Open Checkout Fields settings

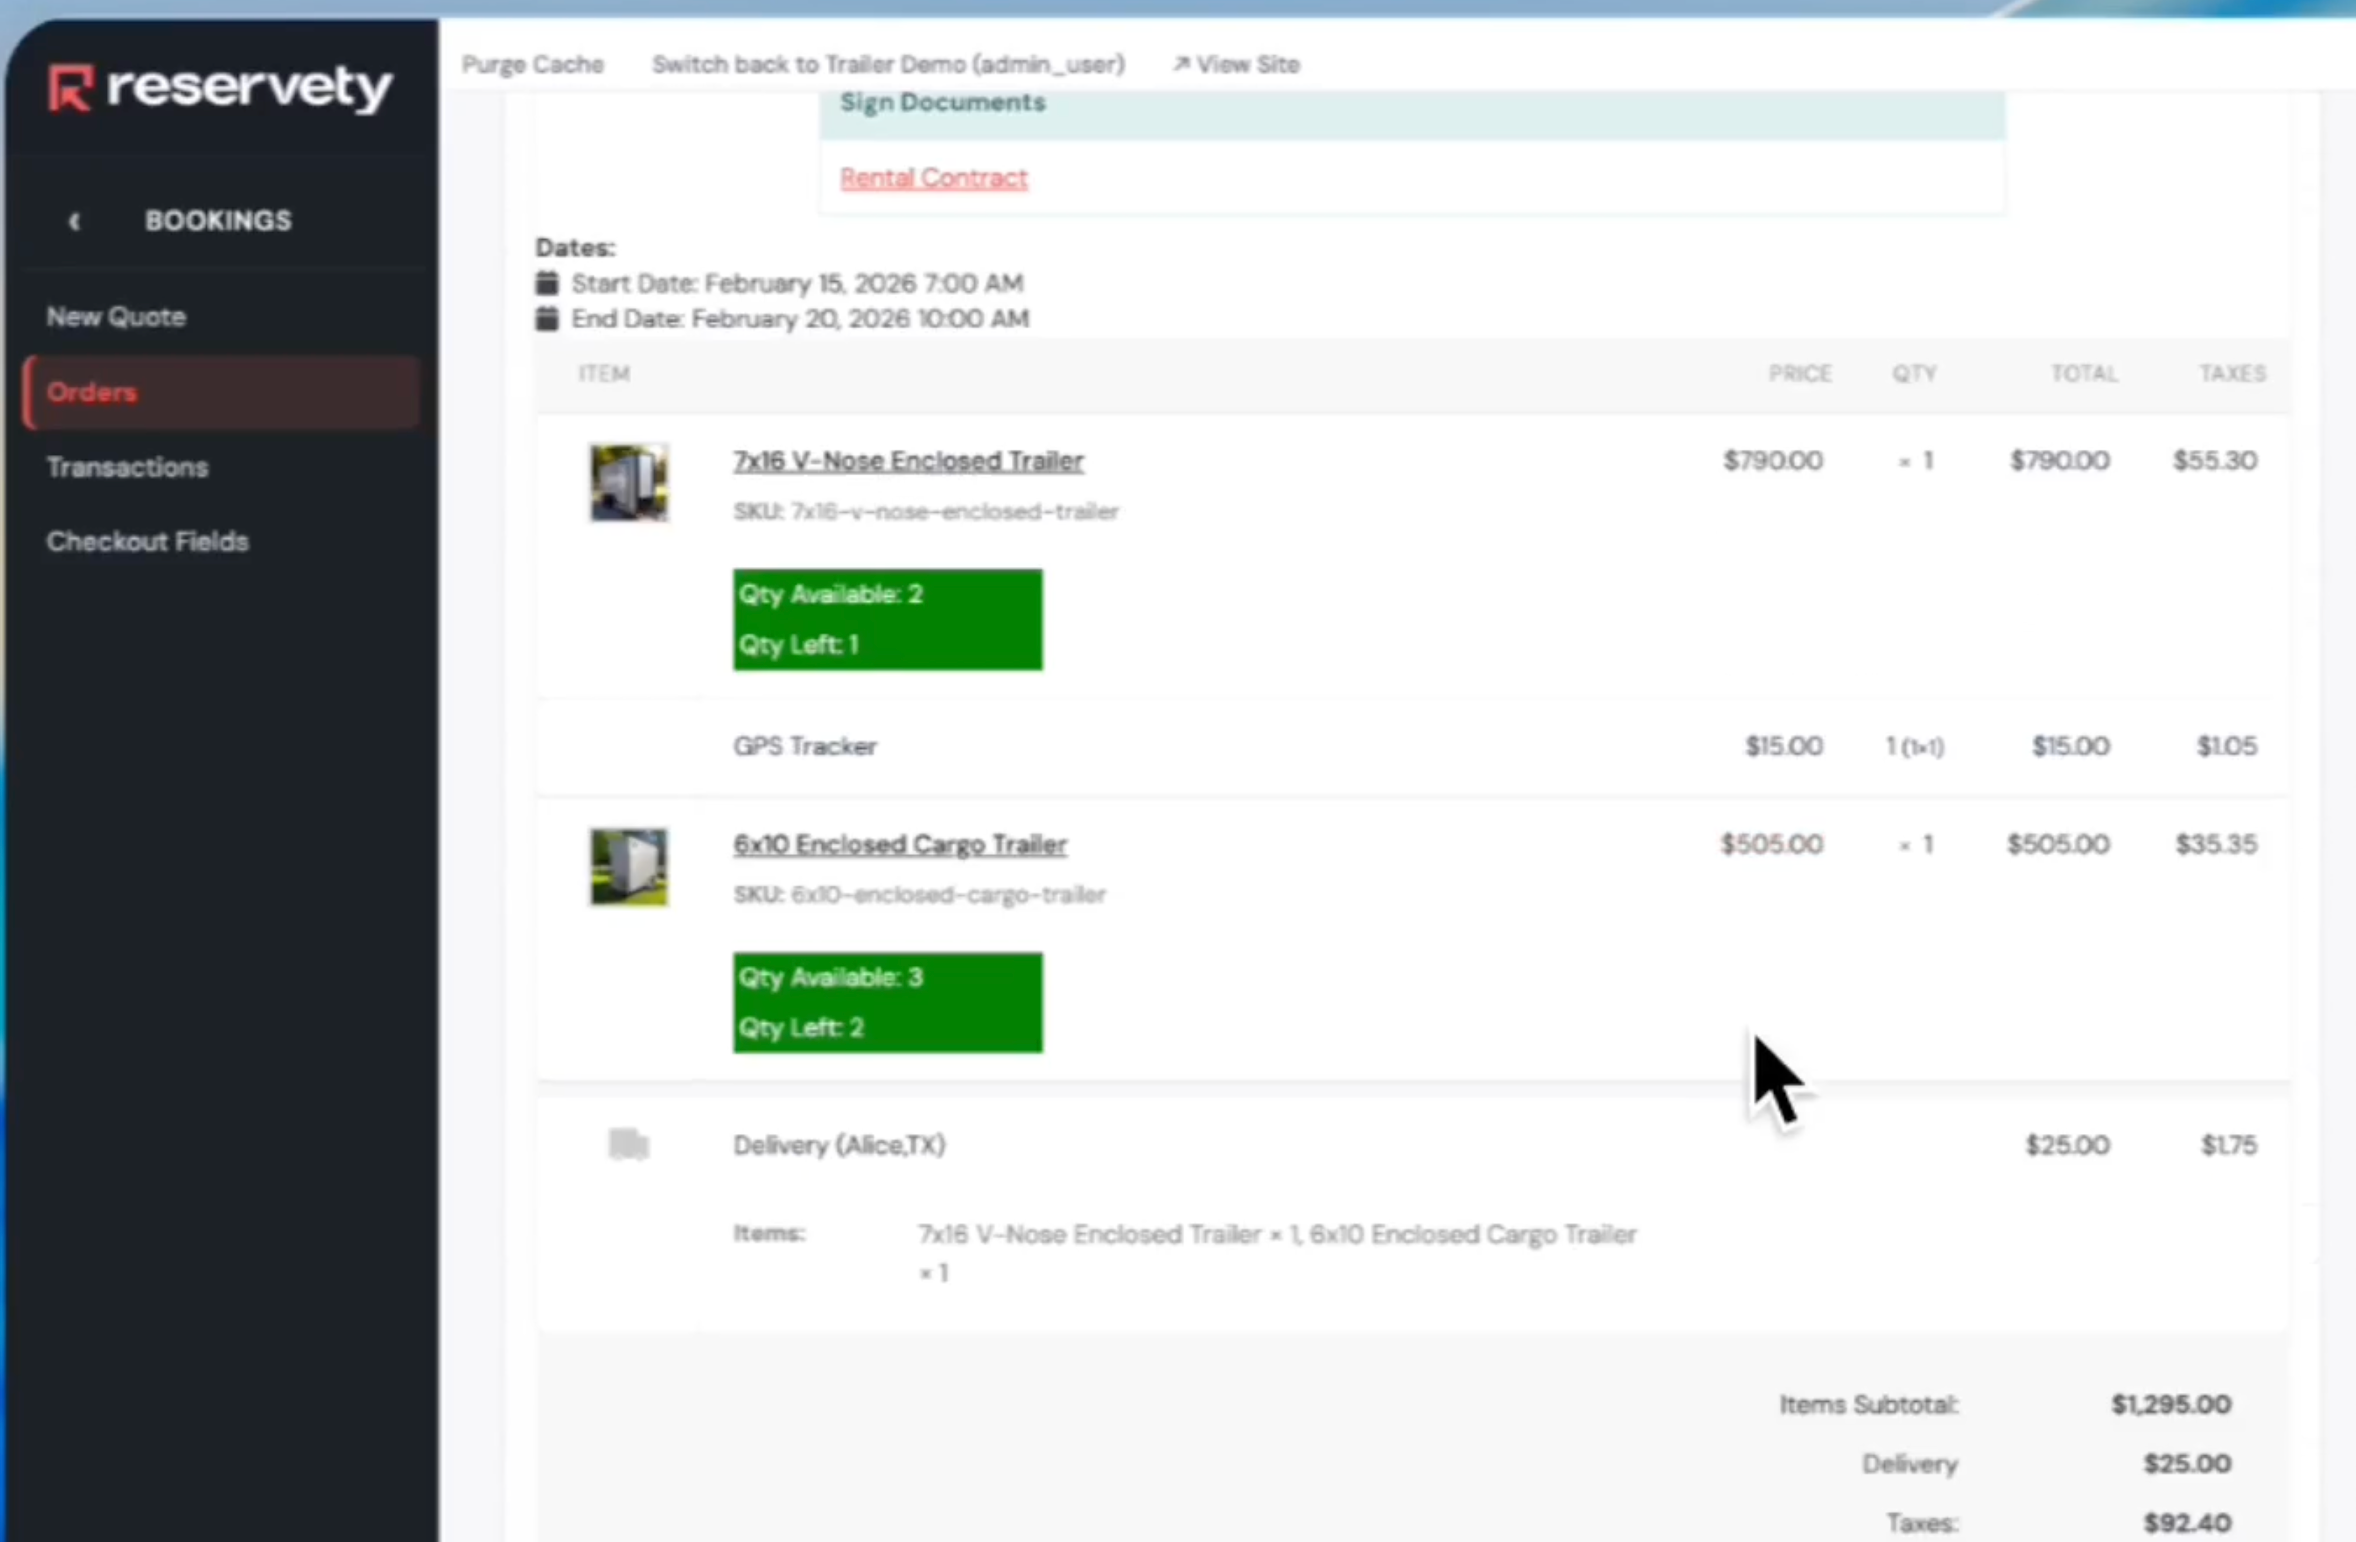[147, 542]
